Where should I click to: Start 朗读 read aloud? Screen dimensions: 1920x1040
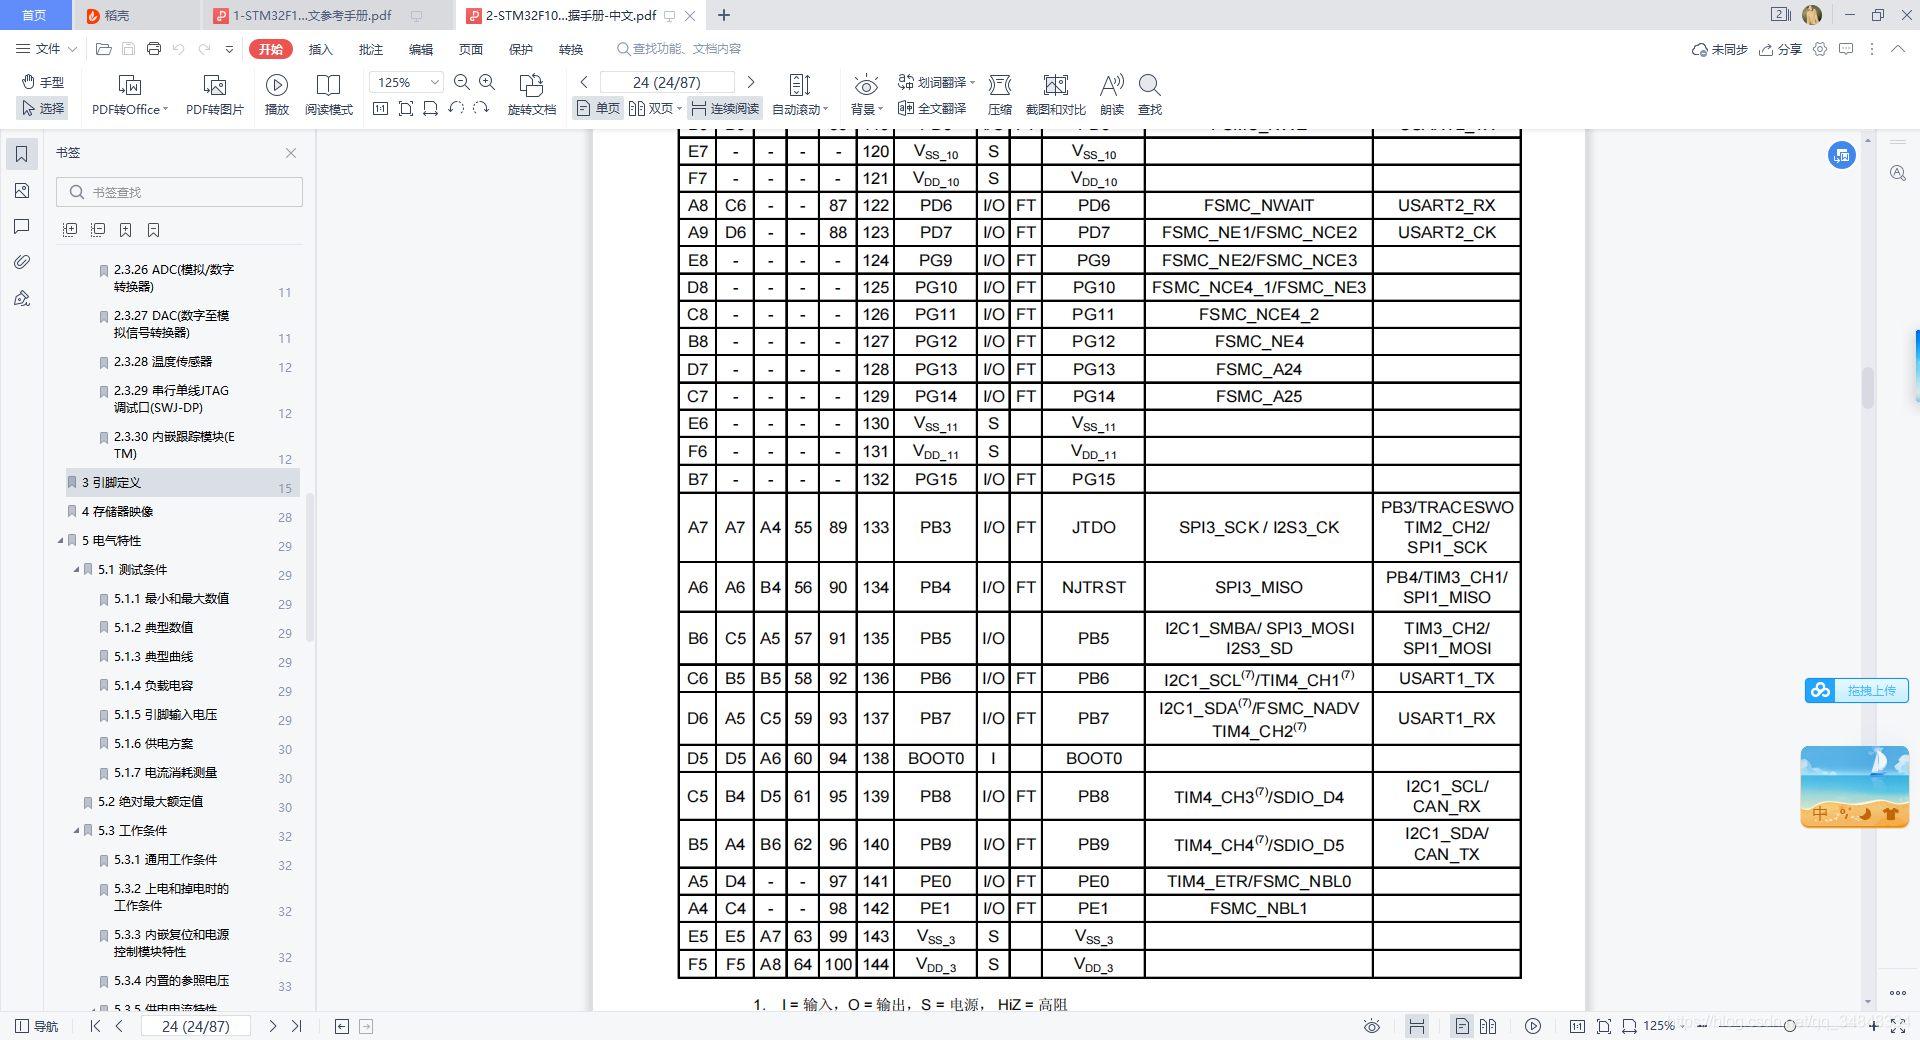pos(1112,95)
